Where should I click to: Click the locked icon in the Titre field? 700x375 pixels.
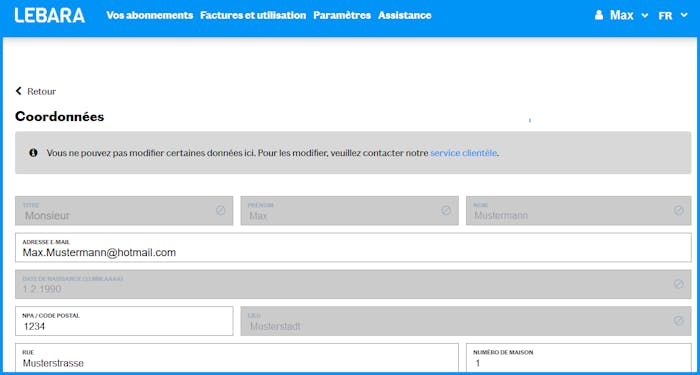221,211
